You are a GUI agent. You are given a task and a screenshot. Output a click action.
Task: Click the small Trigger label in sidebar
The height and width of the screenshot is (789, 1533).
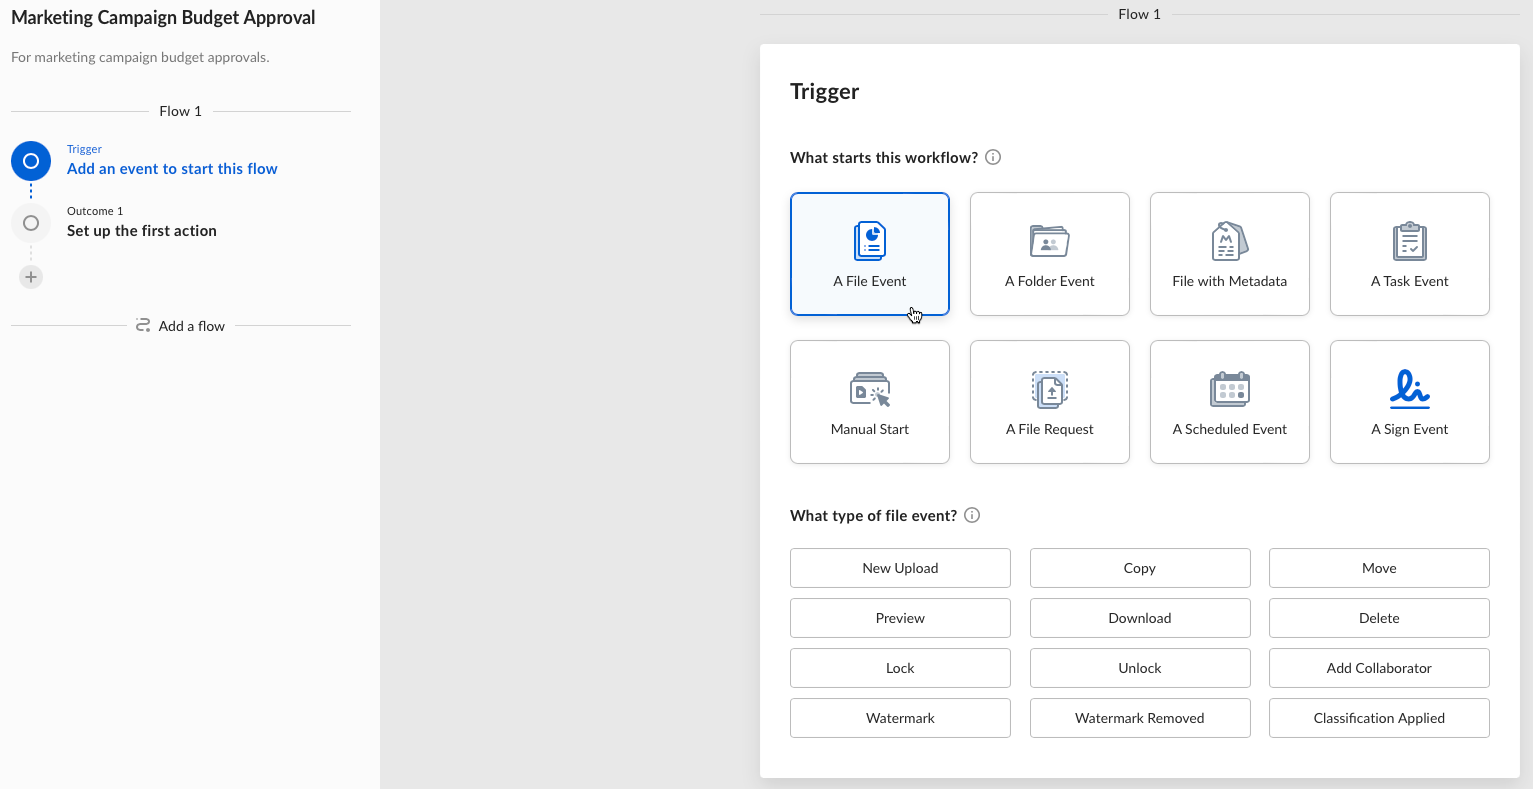[85, 149]
